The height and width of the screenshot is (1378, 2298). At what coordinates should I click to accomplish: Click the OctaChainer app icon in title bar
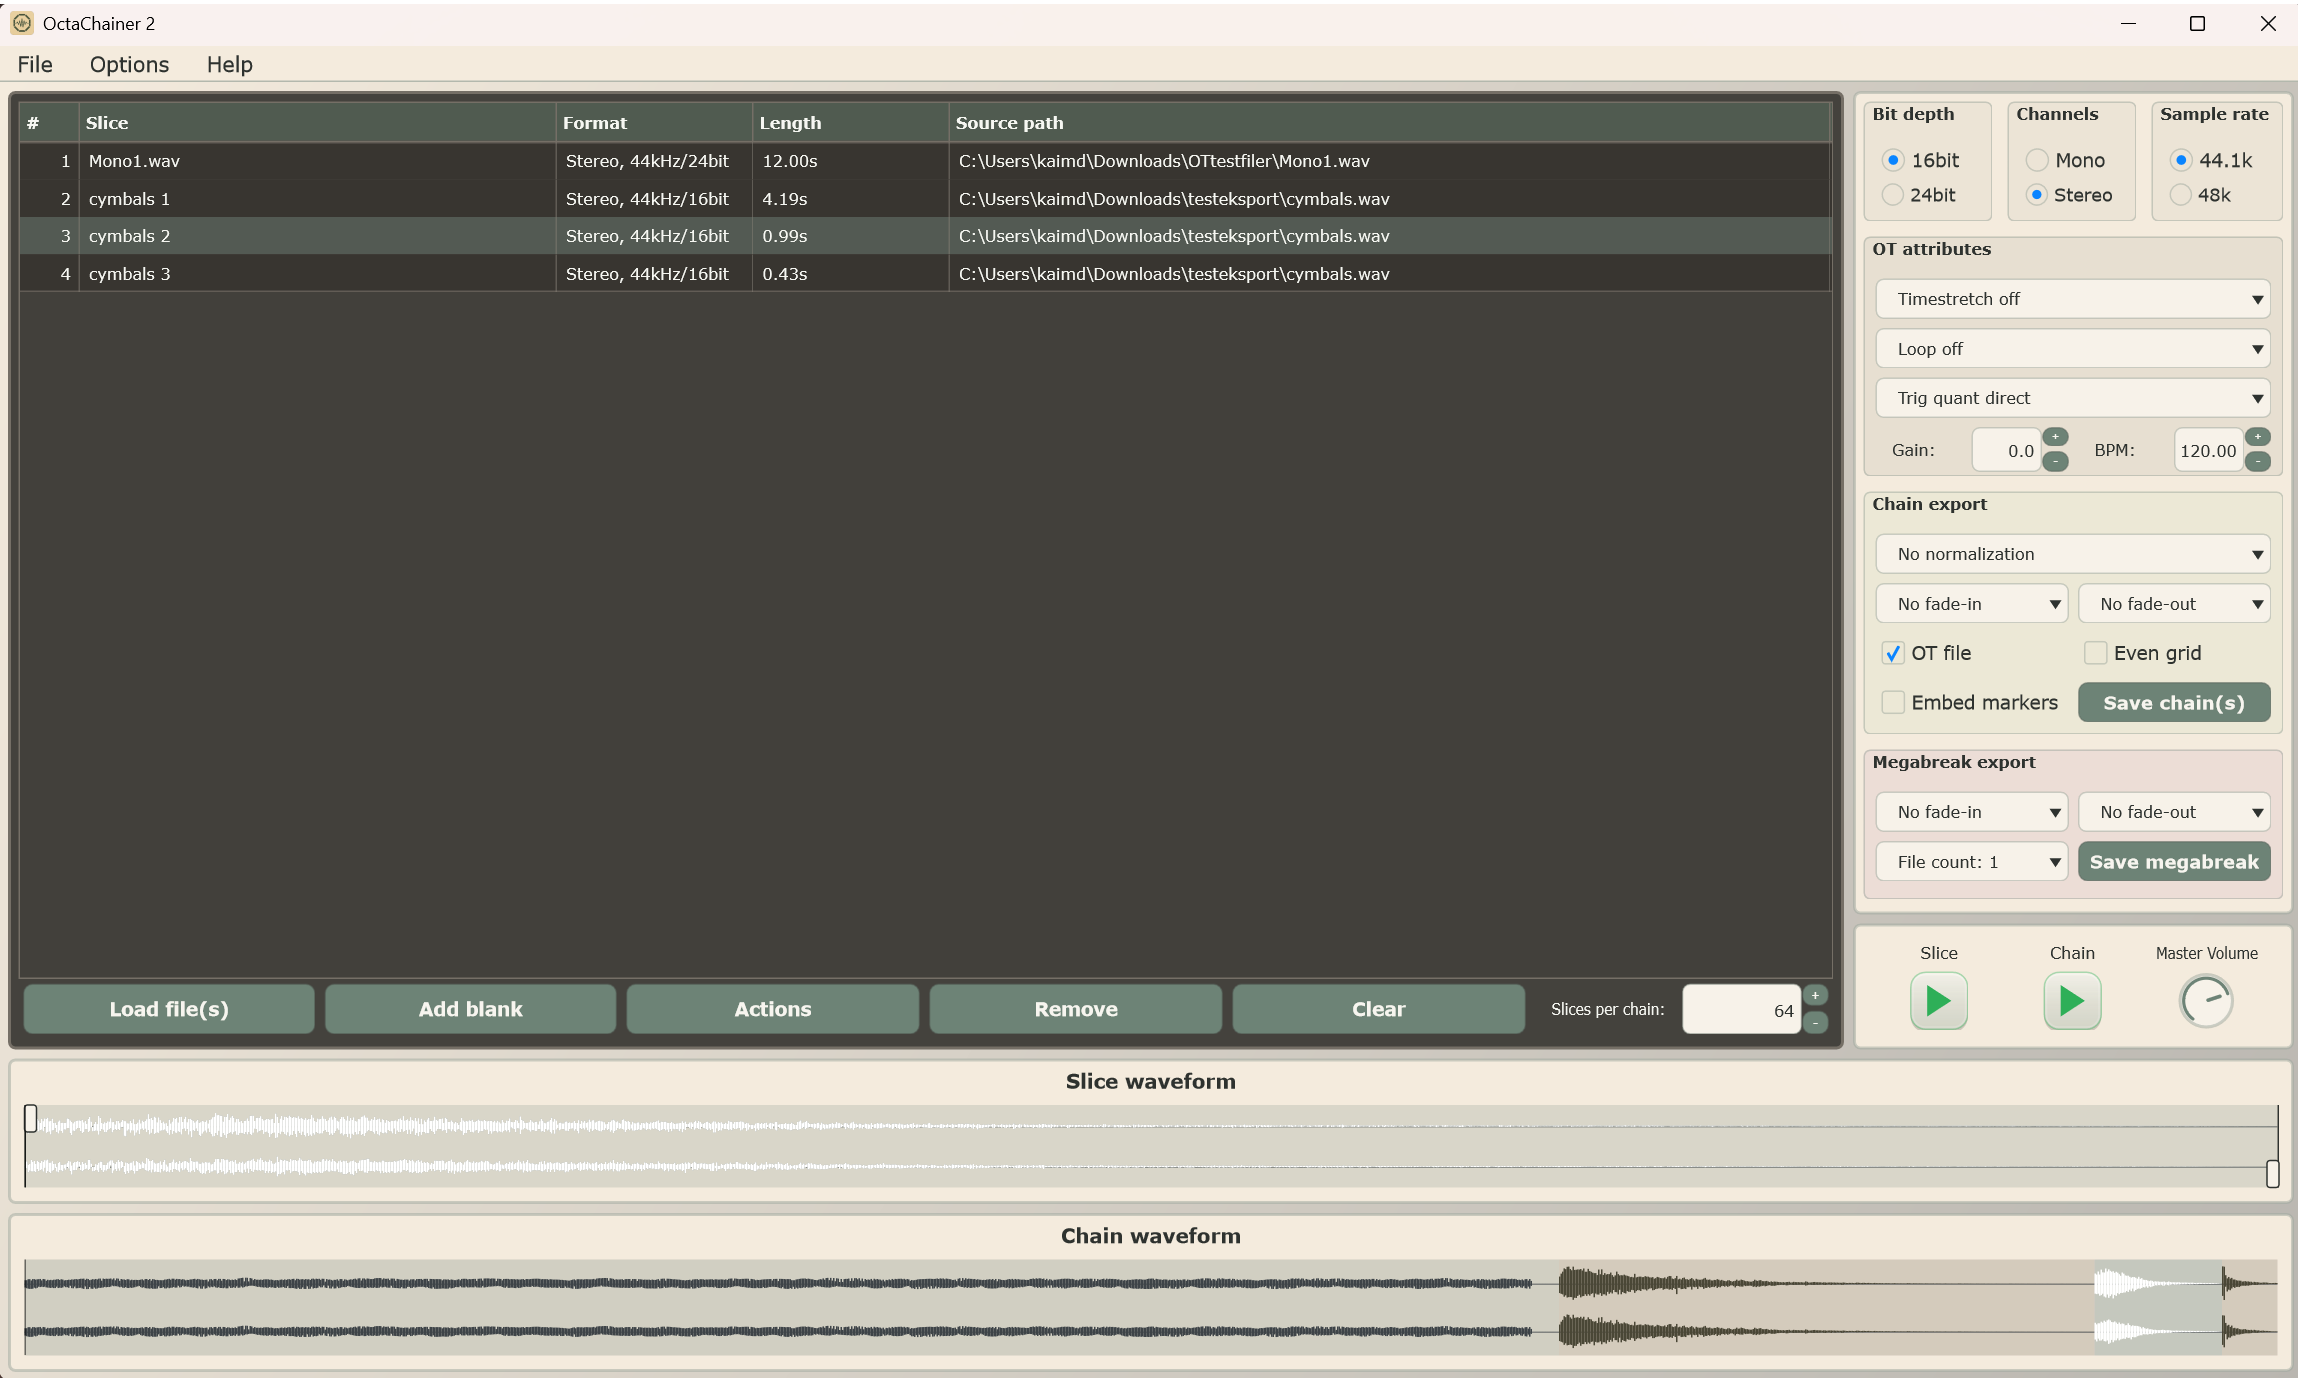(x=22, y=23)
